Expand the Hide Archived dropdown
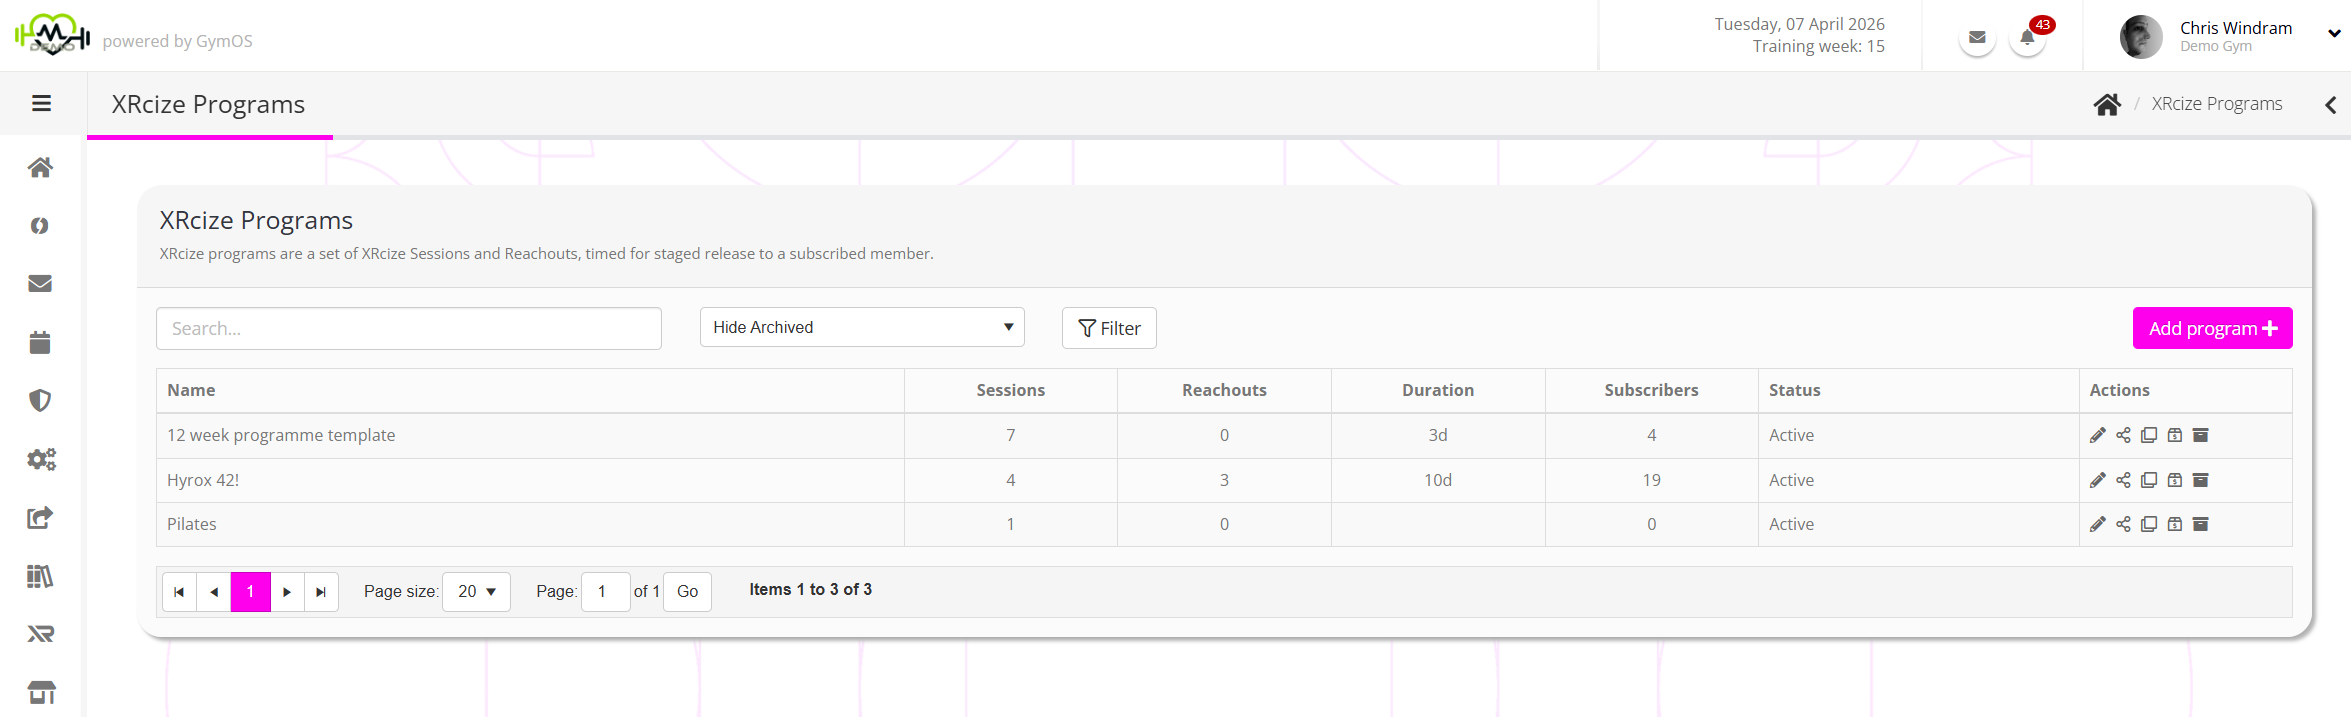2351x717 pixels. click(x=862, y=327)
